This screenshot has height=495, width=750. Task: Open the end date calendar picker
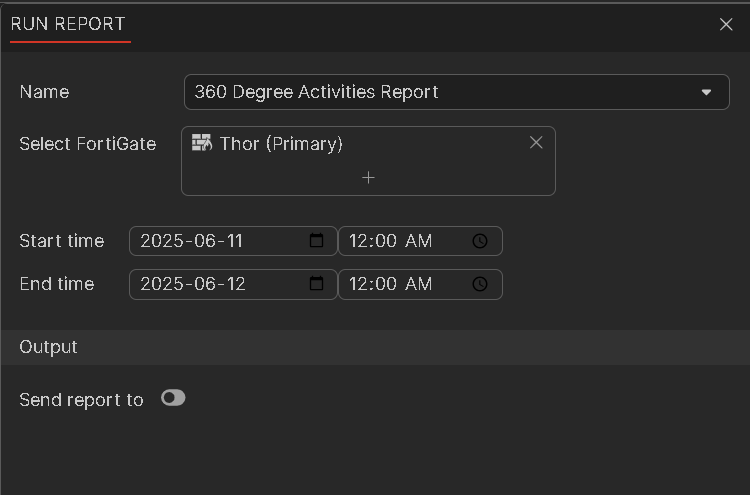tap(317, 284)
